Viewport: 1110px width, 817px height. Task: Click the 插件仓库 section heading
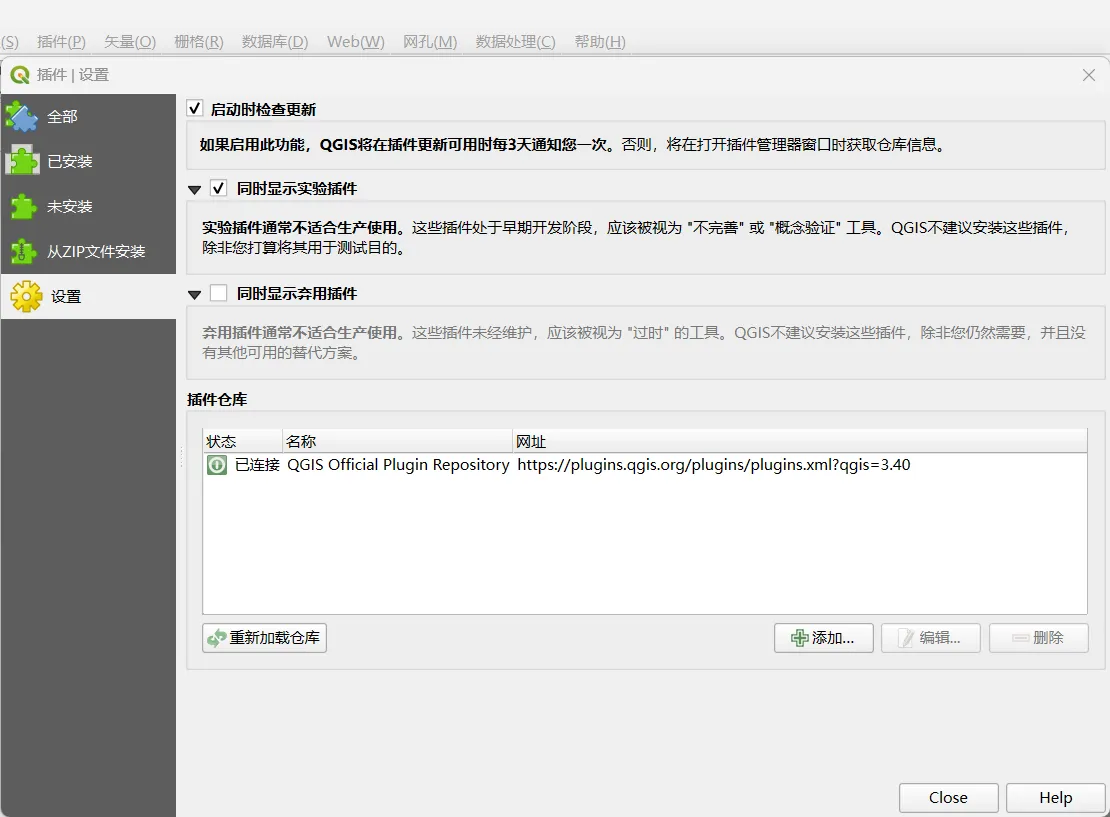[x=217, y=399]
